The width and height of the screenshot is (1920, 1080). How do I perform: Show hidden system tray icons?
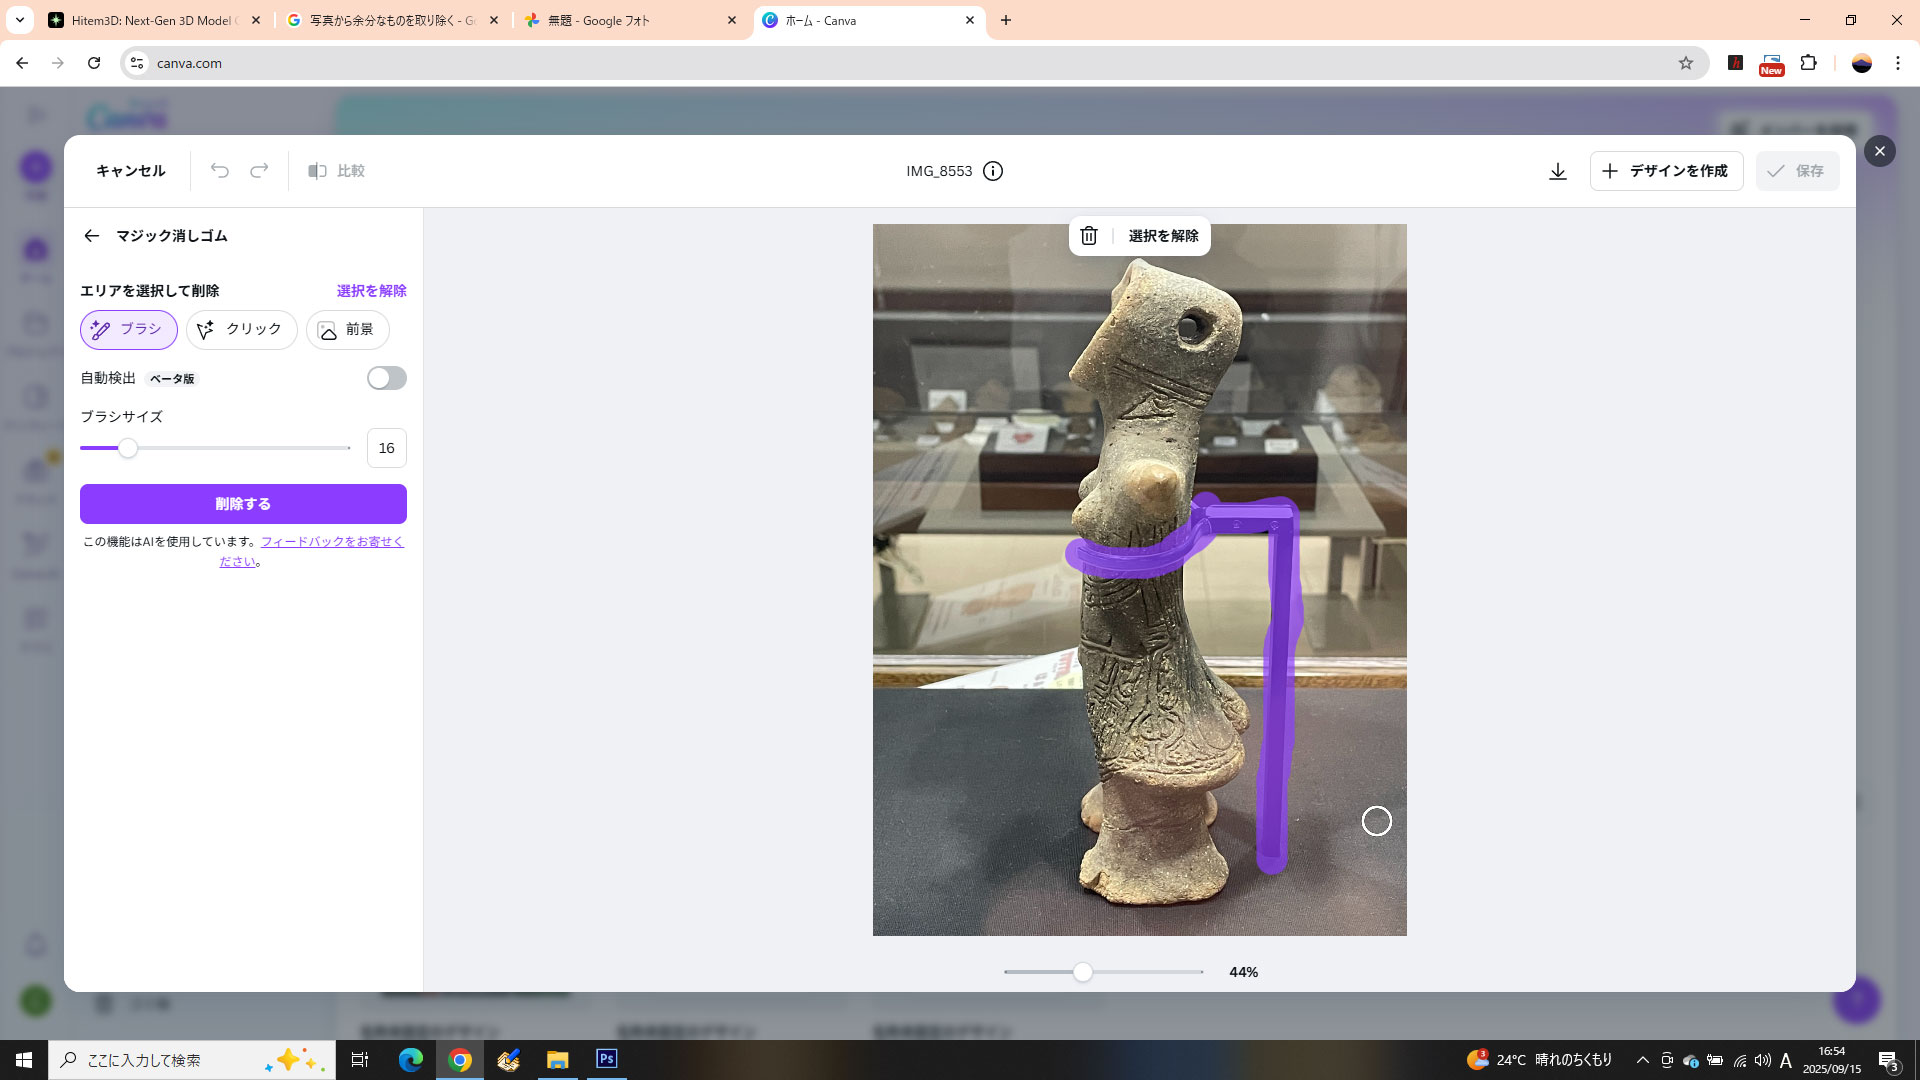pos(1642,1060)
